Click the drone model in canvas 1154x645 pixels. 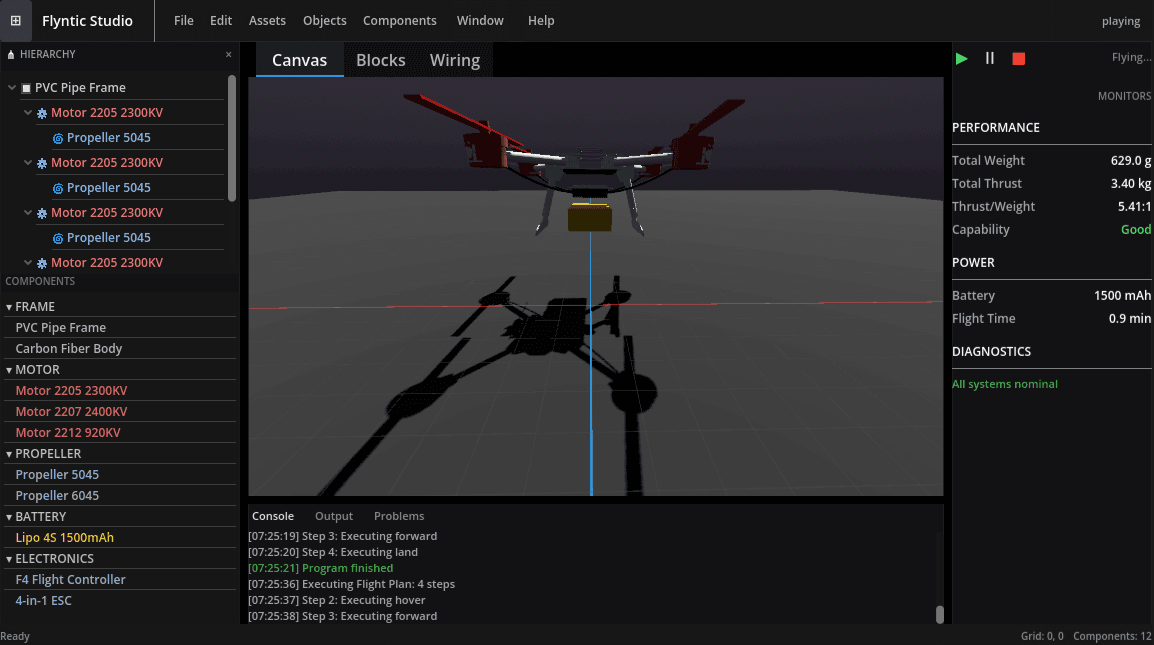[x=589, y=168]
